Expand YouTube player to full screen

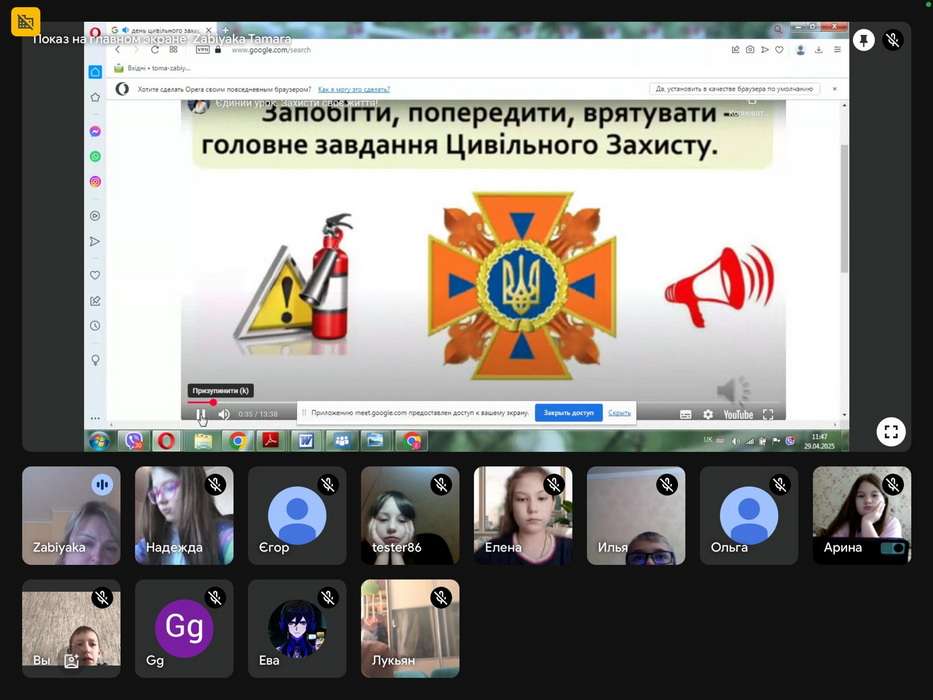768,414
